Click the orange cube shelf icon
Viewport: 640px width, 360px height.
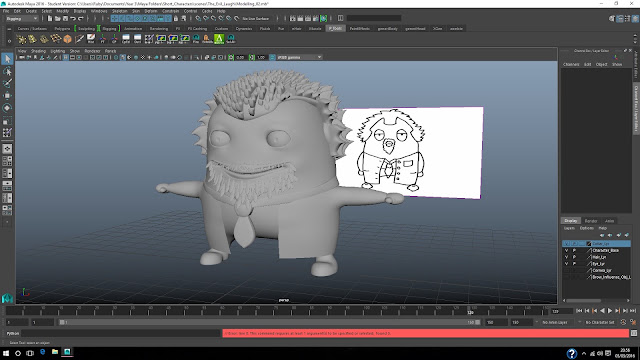tap(67, 39)
